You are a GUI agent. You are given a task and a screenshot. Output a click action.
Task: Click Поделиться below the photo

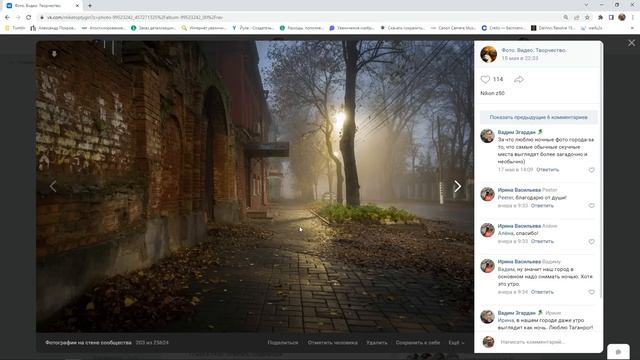[x=283, y=342]
